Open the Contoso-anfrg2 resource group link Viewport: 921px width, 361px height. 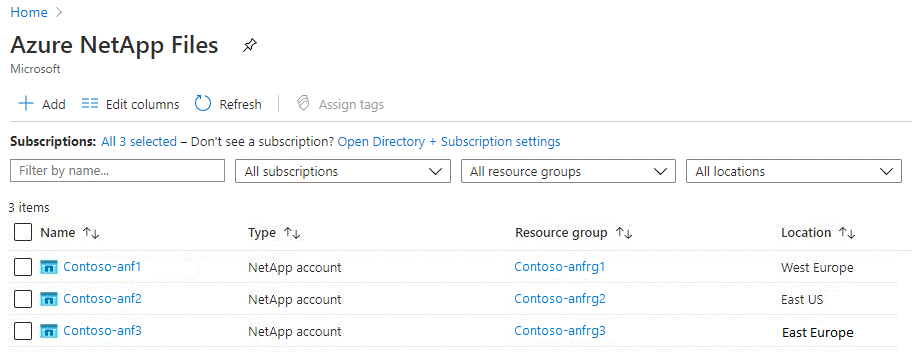pos(560,299)
